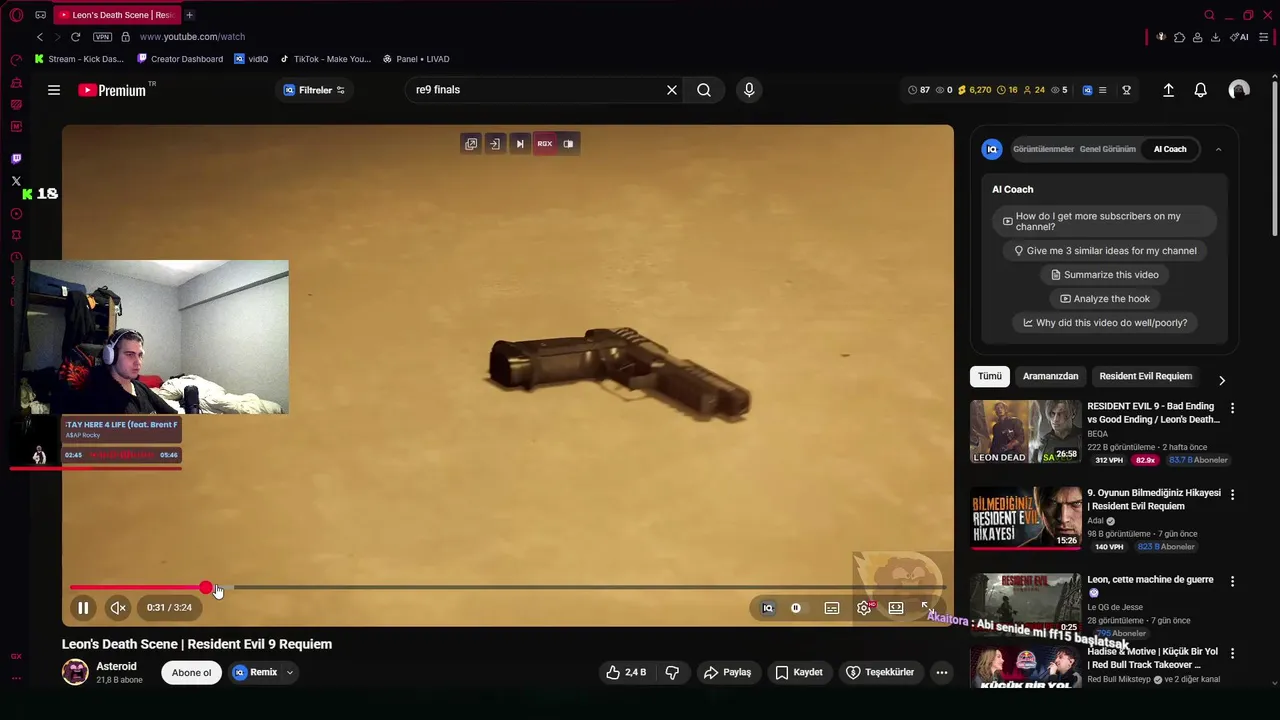Switch to theater mode icon
The height and width of the screenshot is (720, 1280).
point(896,608)
